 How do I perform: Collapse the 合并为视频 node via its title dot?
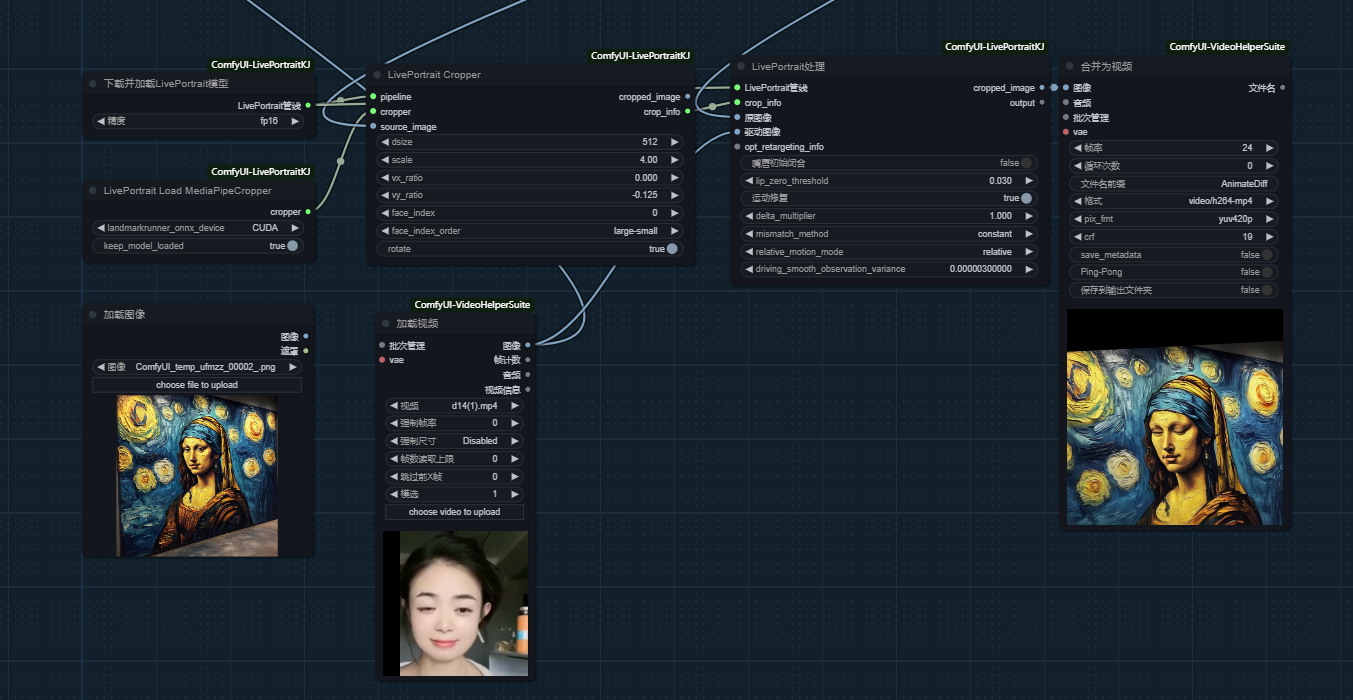pyautogui.click(x=1070, y=66)
